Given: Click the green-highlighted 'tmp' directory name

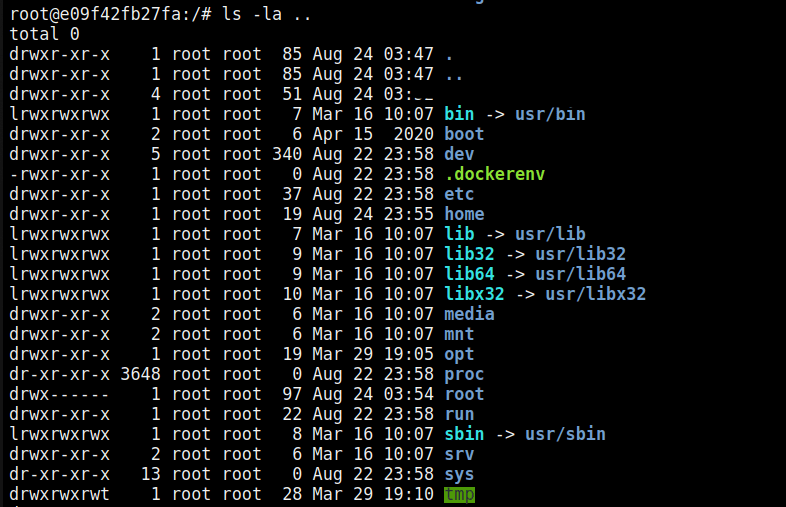Looking at the screenshot, I should click(x=459, y=494).
